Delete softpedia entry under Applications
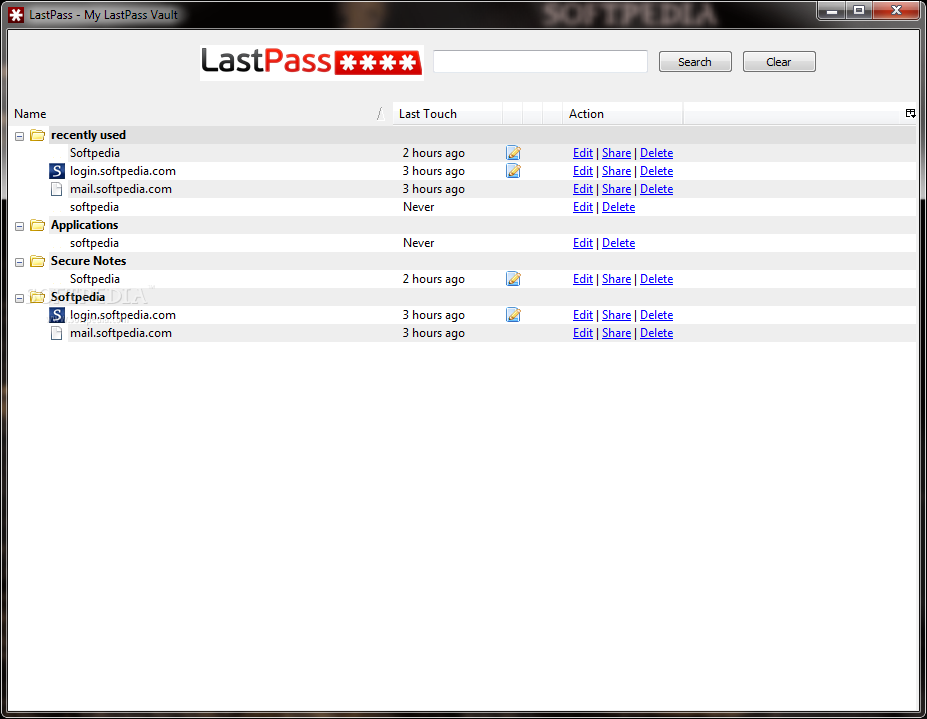 pos(618,243)
